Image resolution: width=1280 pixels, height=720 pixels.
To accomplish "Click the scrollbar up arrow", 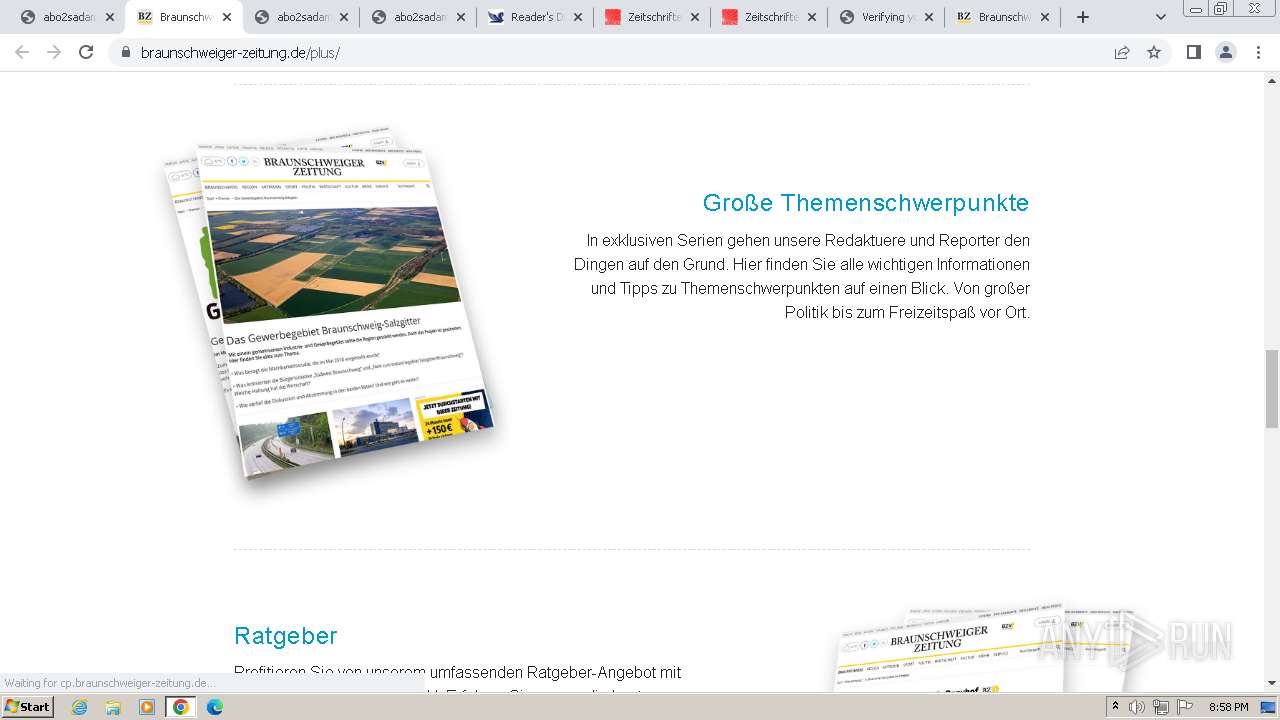I will 1272,82.
